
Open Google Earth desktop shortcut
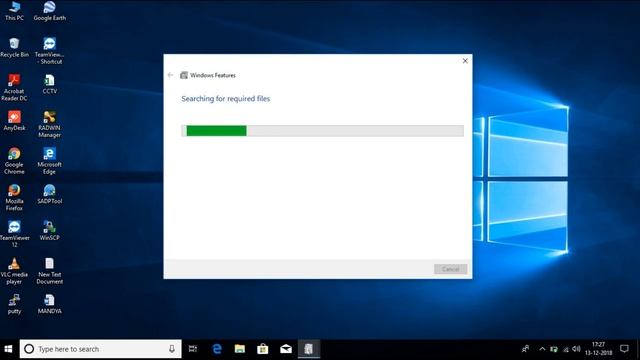[49, 11]
